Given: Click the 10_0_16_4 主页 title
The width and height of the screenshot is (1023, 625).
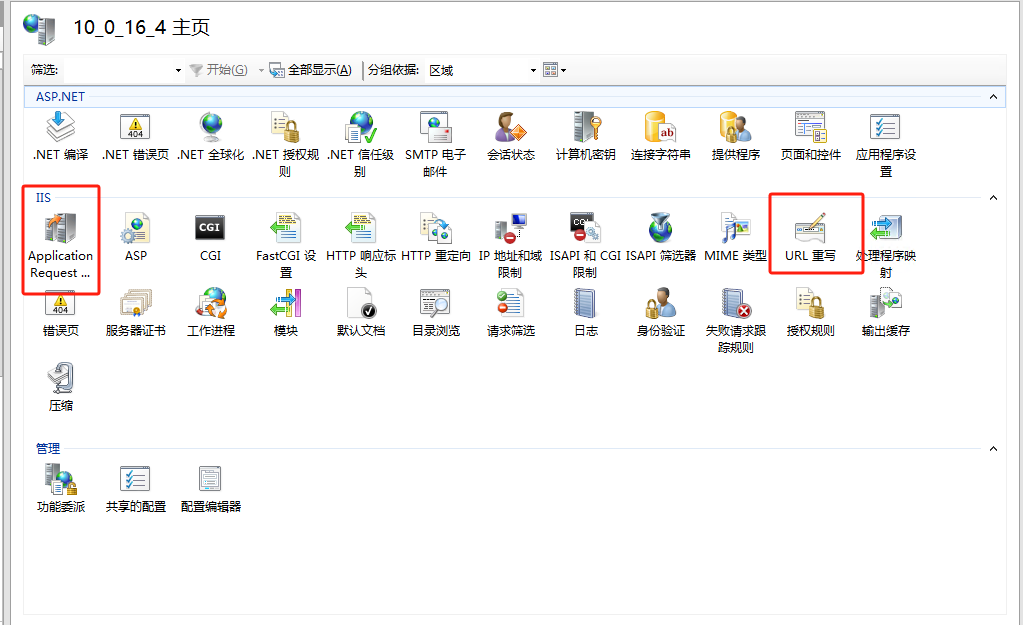Looking at the screenshot, I should click(x=142, y=27).
